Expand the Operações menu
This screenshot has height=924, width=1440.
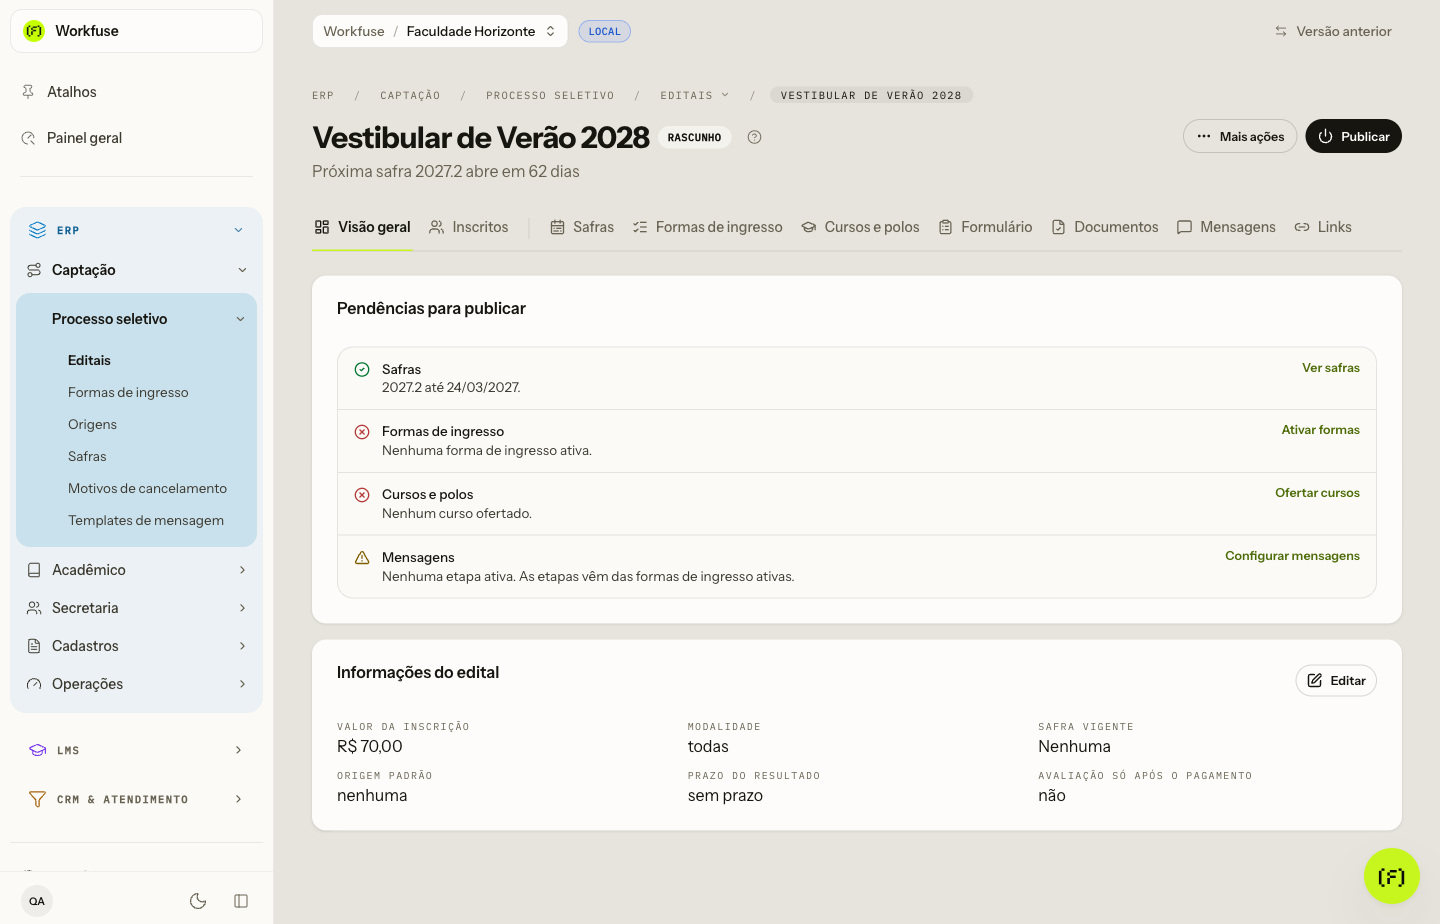136,684
